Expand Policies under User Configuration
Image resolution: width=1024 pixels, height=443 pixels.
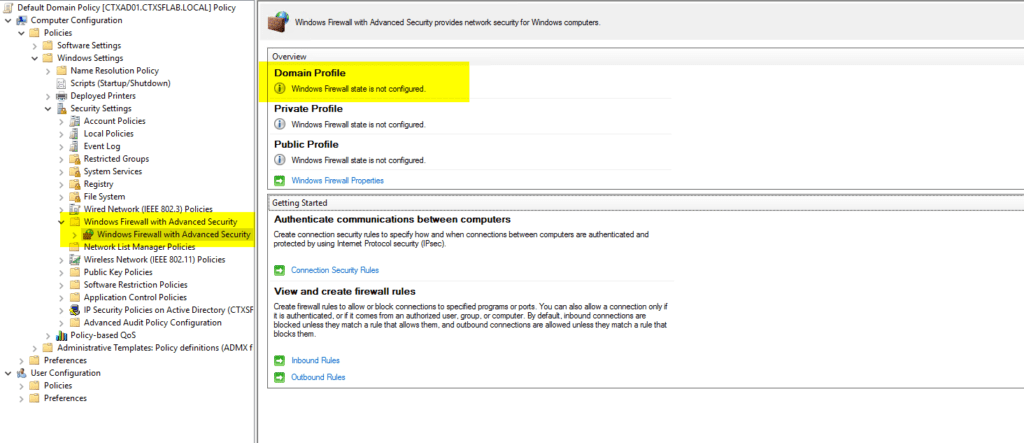pyautogui.click(x=22, y=386)
